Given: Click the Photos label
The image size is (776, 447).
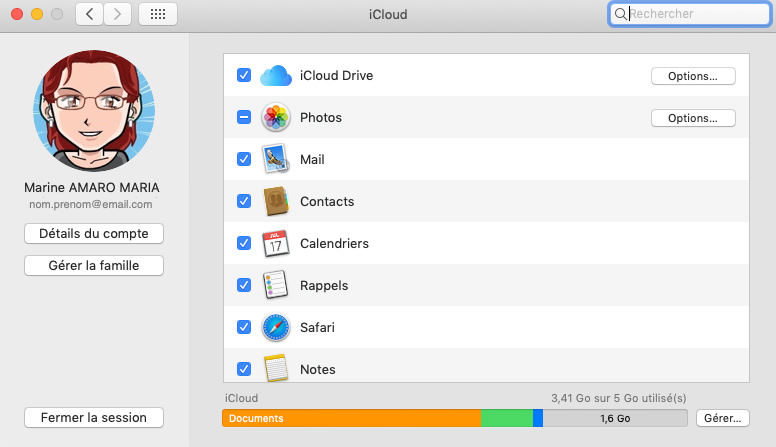Looking at the screenshot, I should point(321,118).
